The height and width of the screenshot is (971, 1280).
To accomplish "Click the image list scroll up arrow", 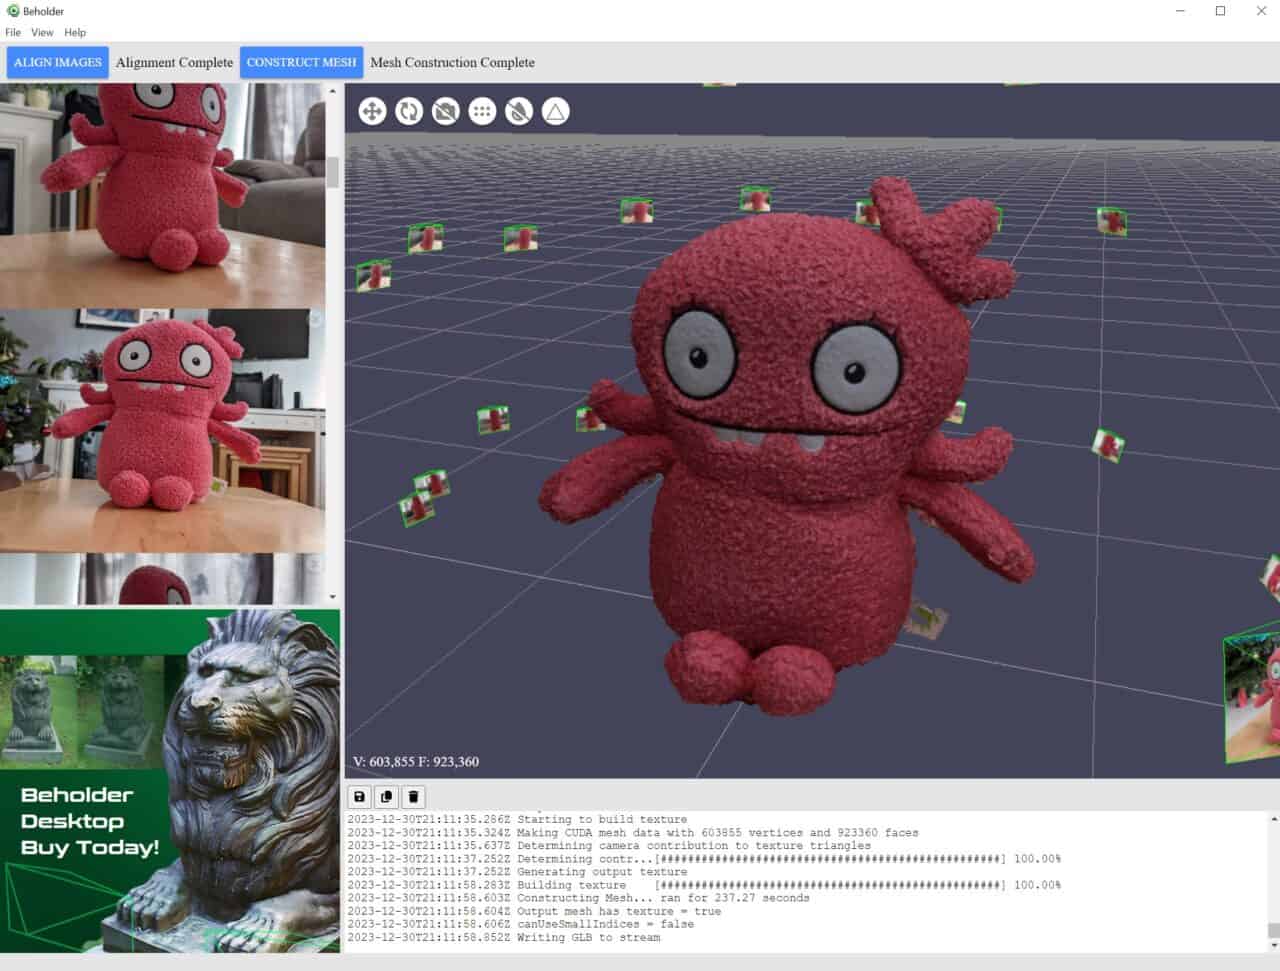I will (332, 91).
